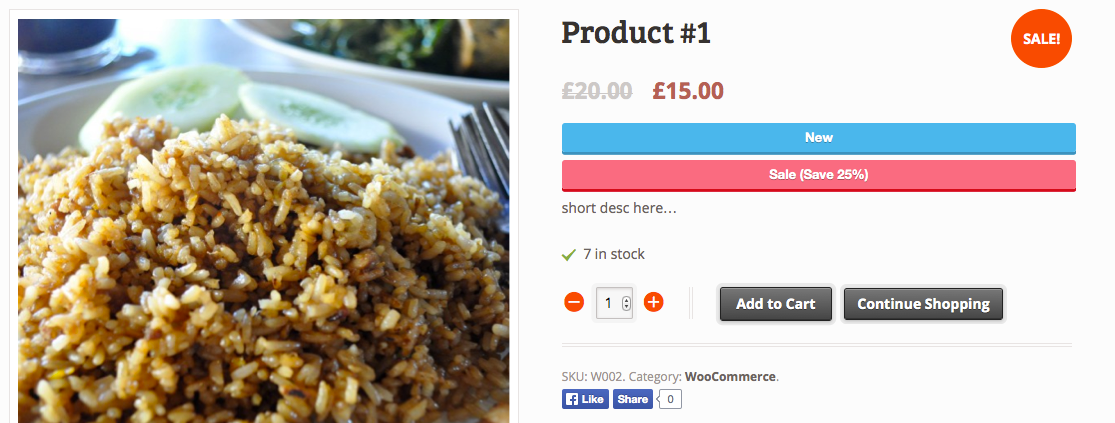The height and width of the screenshot is (423, 1115).
Task: Add the product to cart
Action: [x=775, y=304]
